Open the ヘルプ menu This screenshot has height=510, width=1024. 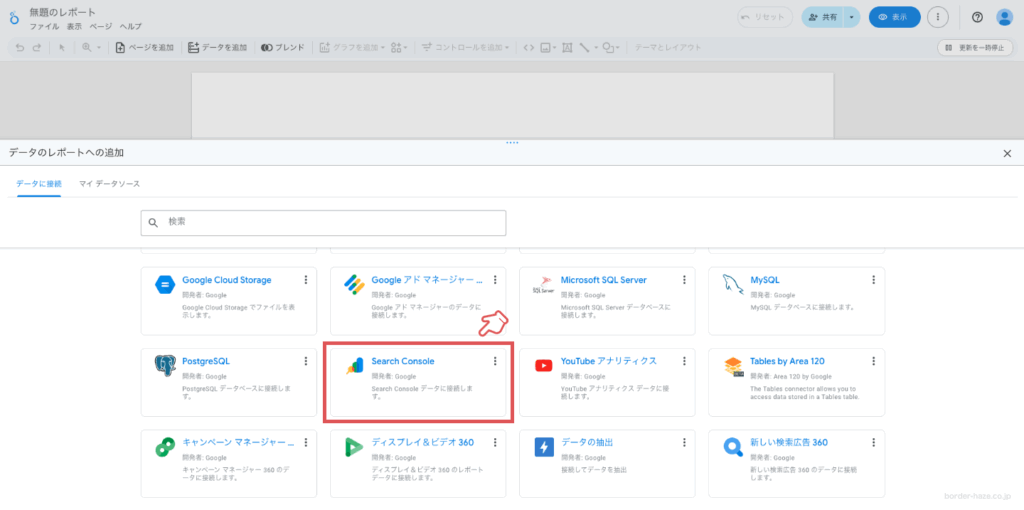(x=131, y=27)
